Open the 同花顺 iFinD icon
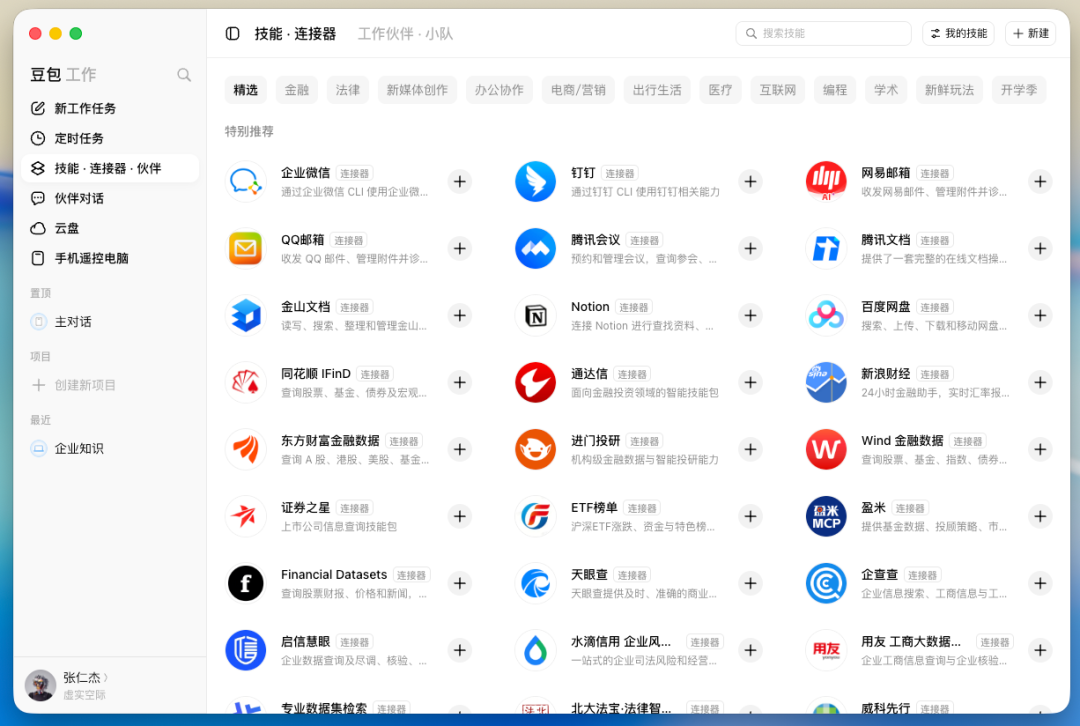 [x=246, y=382]
